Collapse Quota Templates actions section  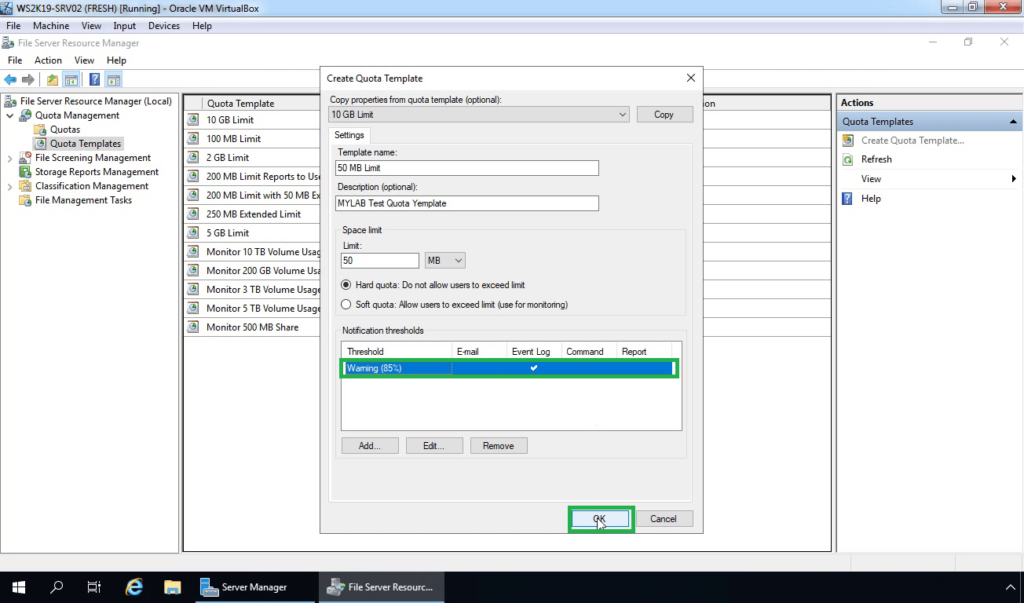coord(1013,122)
